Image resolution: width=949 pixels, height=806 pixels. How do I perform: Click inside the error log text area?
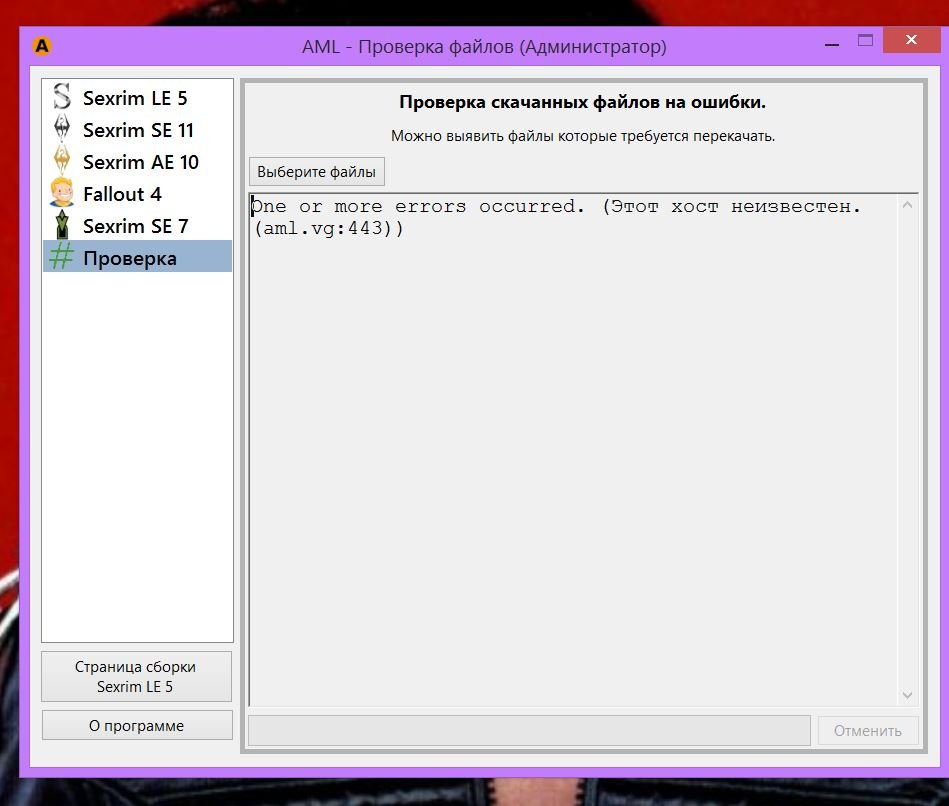pyautogui.click(x=570, y=450)
